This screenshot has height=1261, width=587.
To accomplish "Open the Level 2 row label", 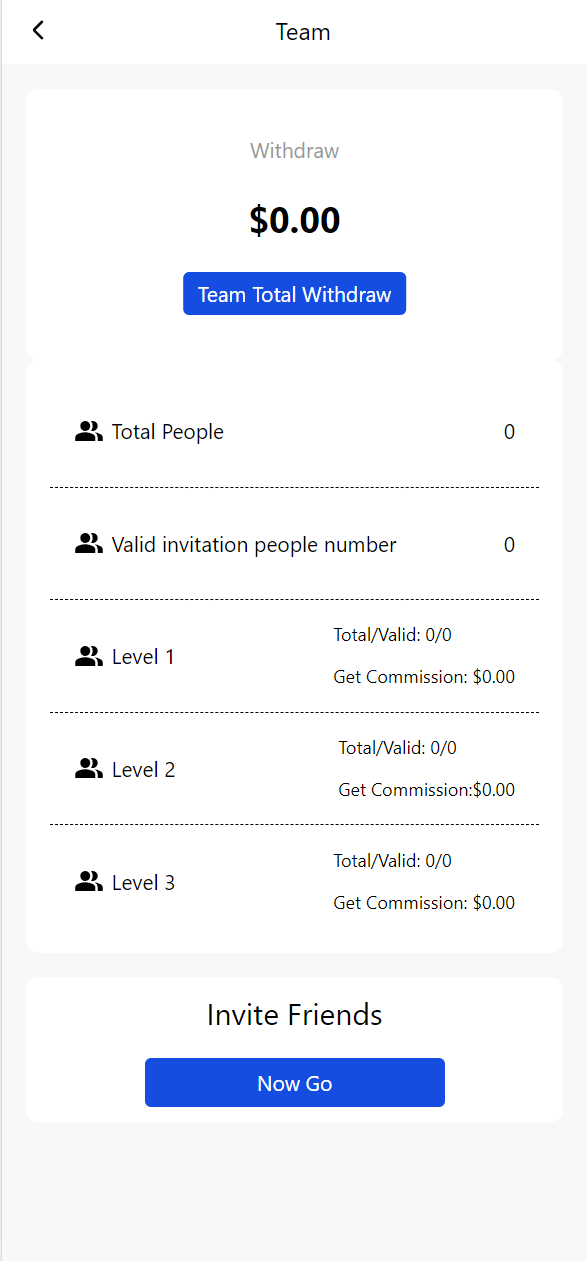I will (143, 770).
